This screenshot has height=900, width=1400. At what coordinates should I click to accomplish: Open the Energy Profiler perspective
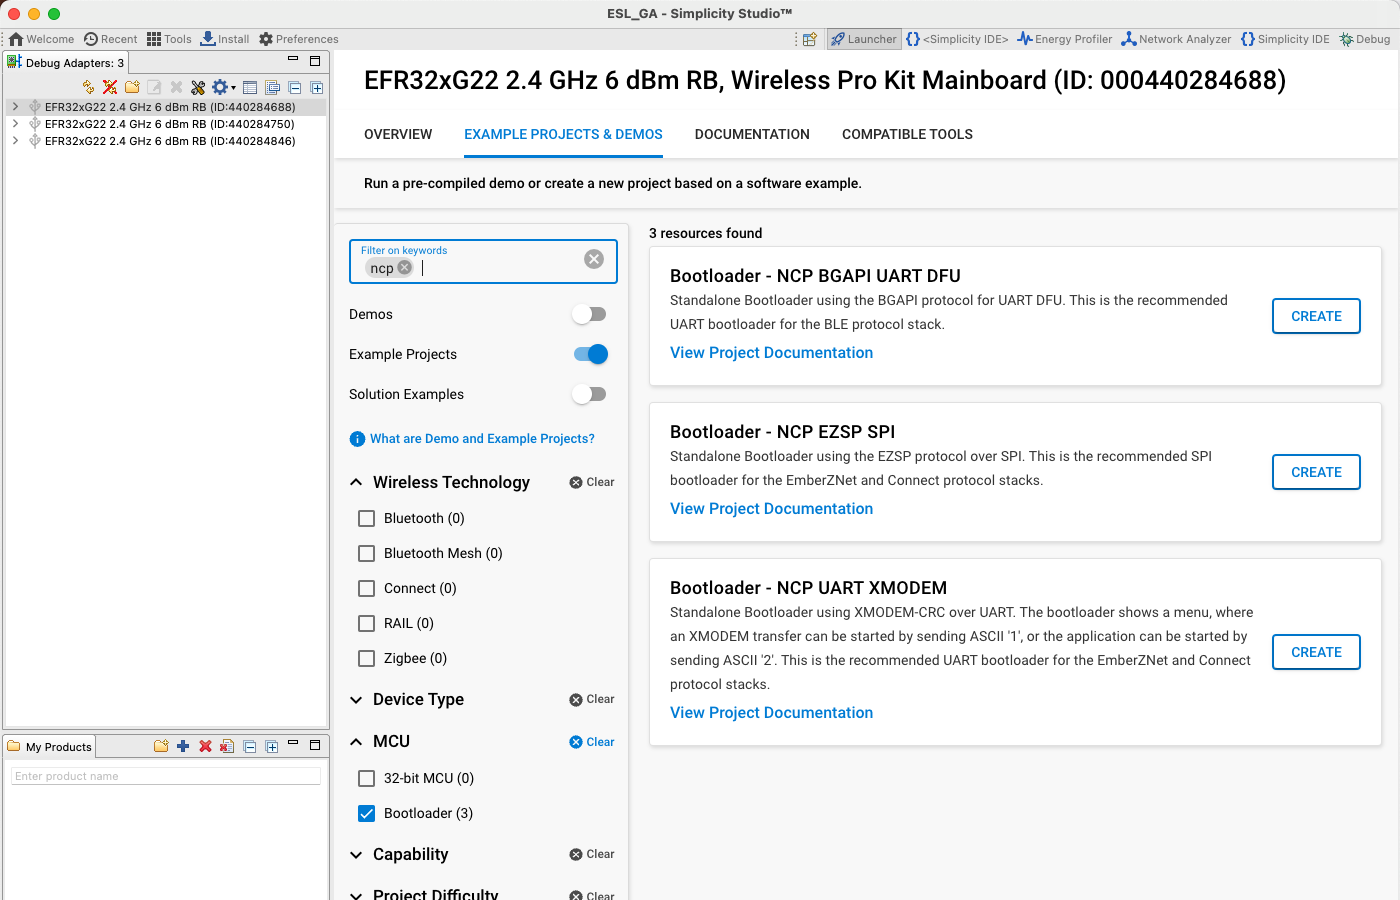(x=1064, y=39)
